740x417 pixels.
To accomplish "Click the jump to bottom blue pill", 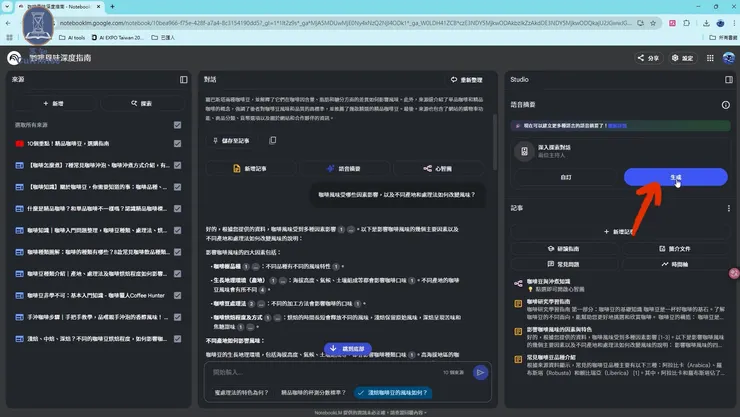I will [347, 349].
